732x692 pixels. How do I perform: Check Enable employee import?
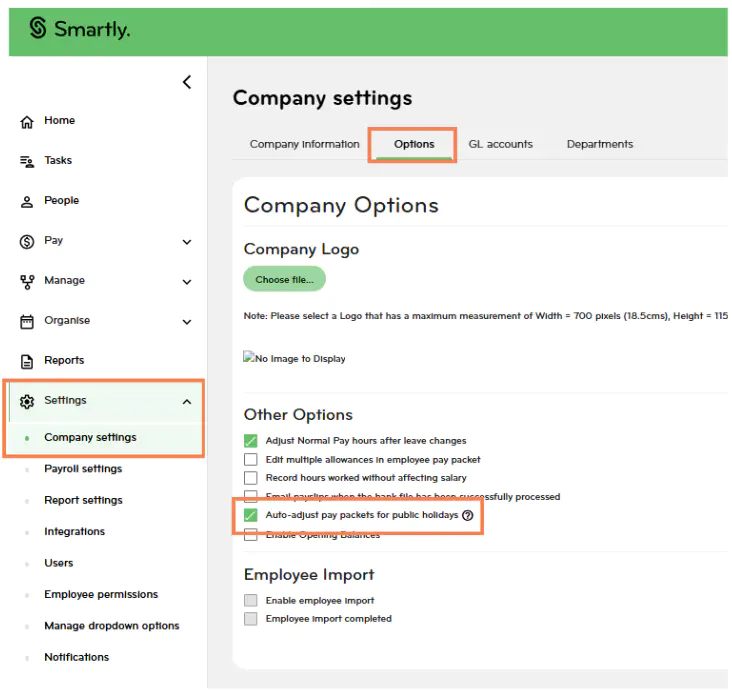251,600
